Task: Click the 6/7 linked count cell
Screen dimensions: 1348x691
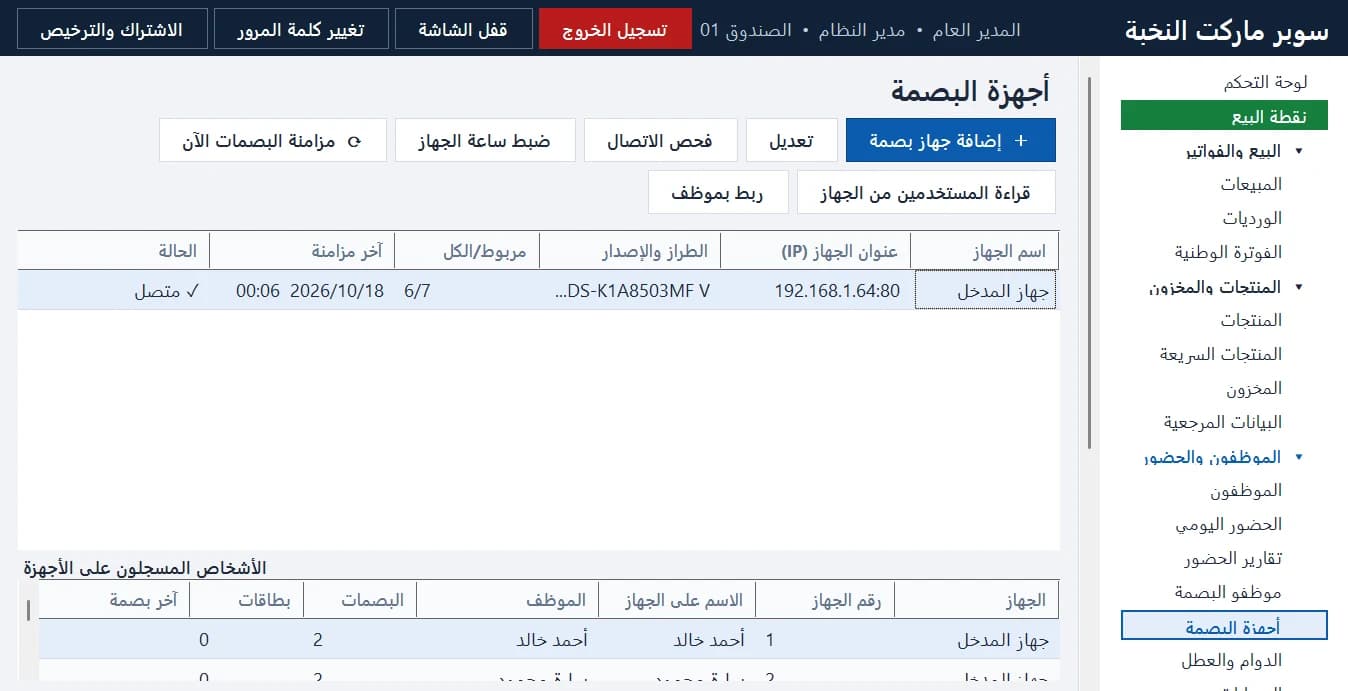Action: point(467,291)
